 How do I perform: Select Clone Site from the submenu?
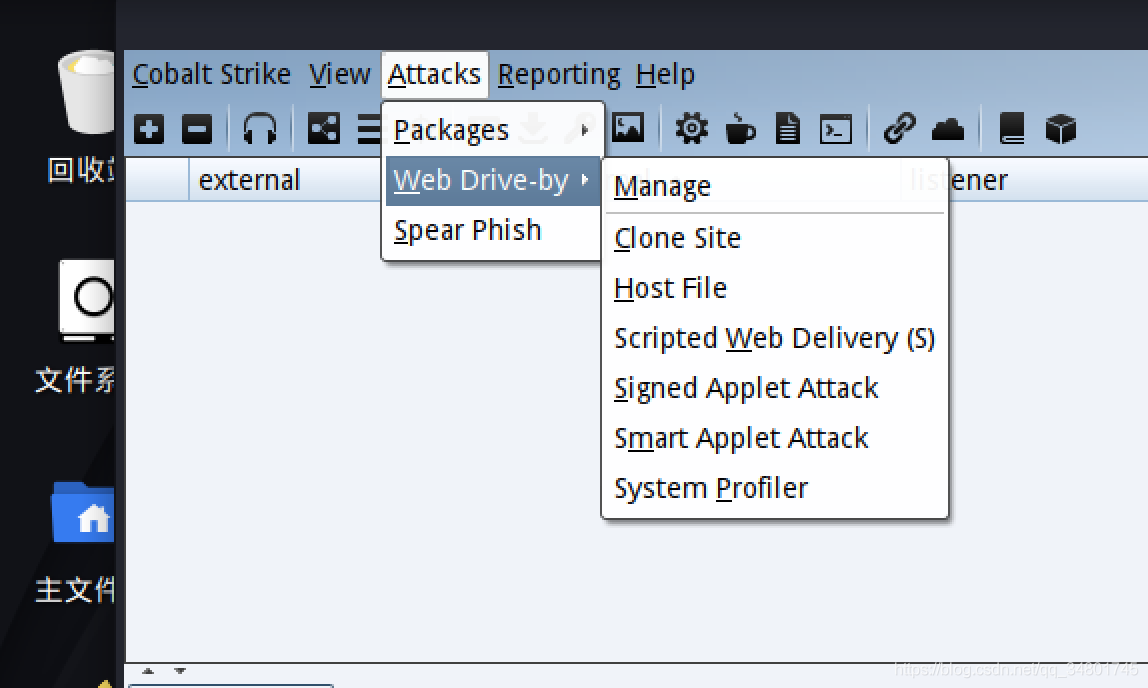click(x=677, y=238)
